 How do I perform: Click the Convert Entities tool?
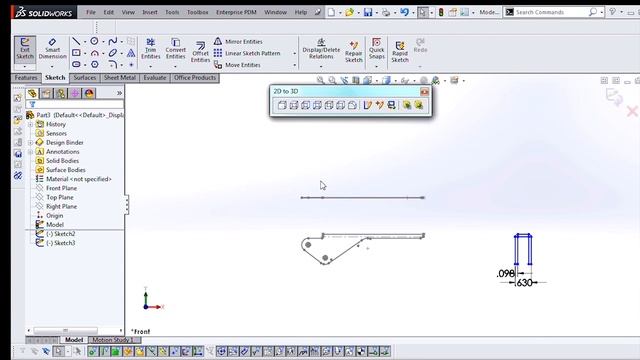(x=176, y=49)
